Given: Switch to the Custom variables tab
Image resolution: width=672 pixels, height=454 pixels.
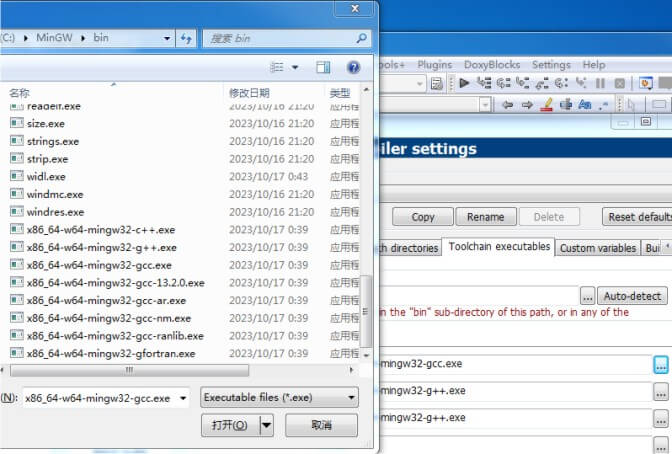Looking at the screenshot, I should pos(598,248).
